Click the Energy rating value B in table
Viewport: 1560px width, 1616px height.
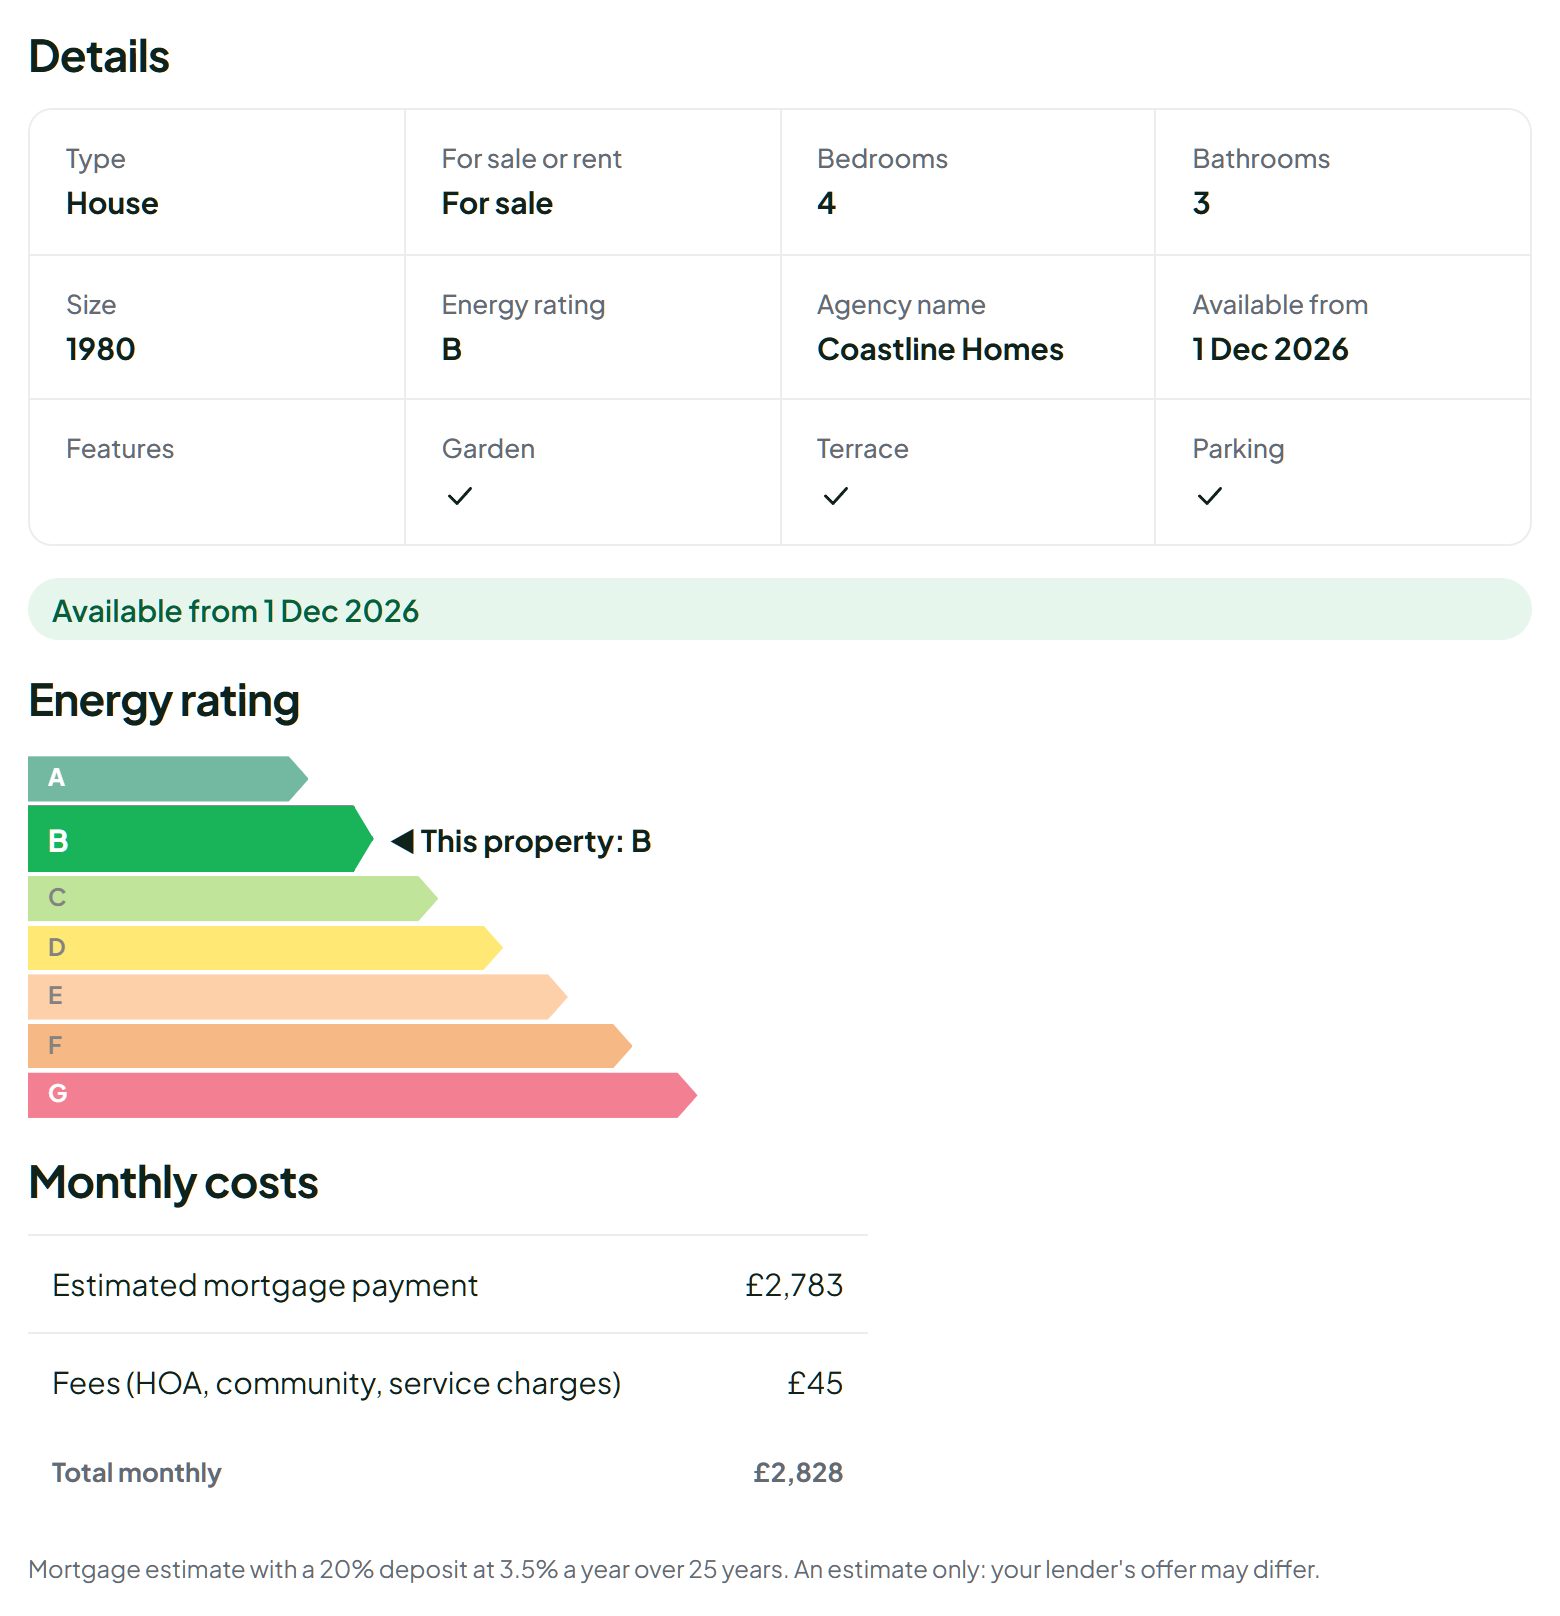pos(452,349)
